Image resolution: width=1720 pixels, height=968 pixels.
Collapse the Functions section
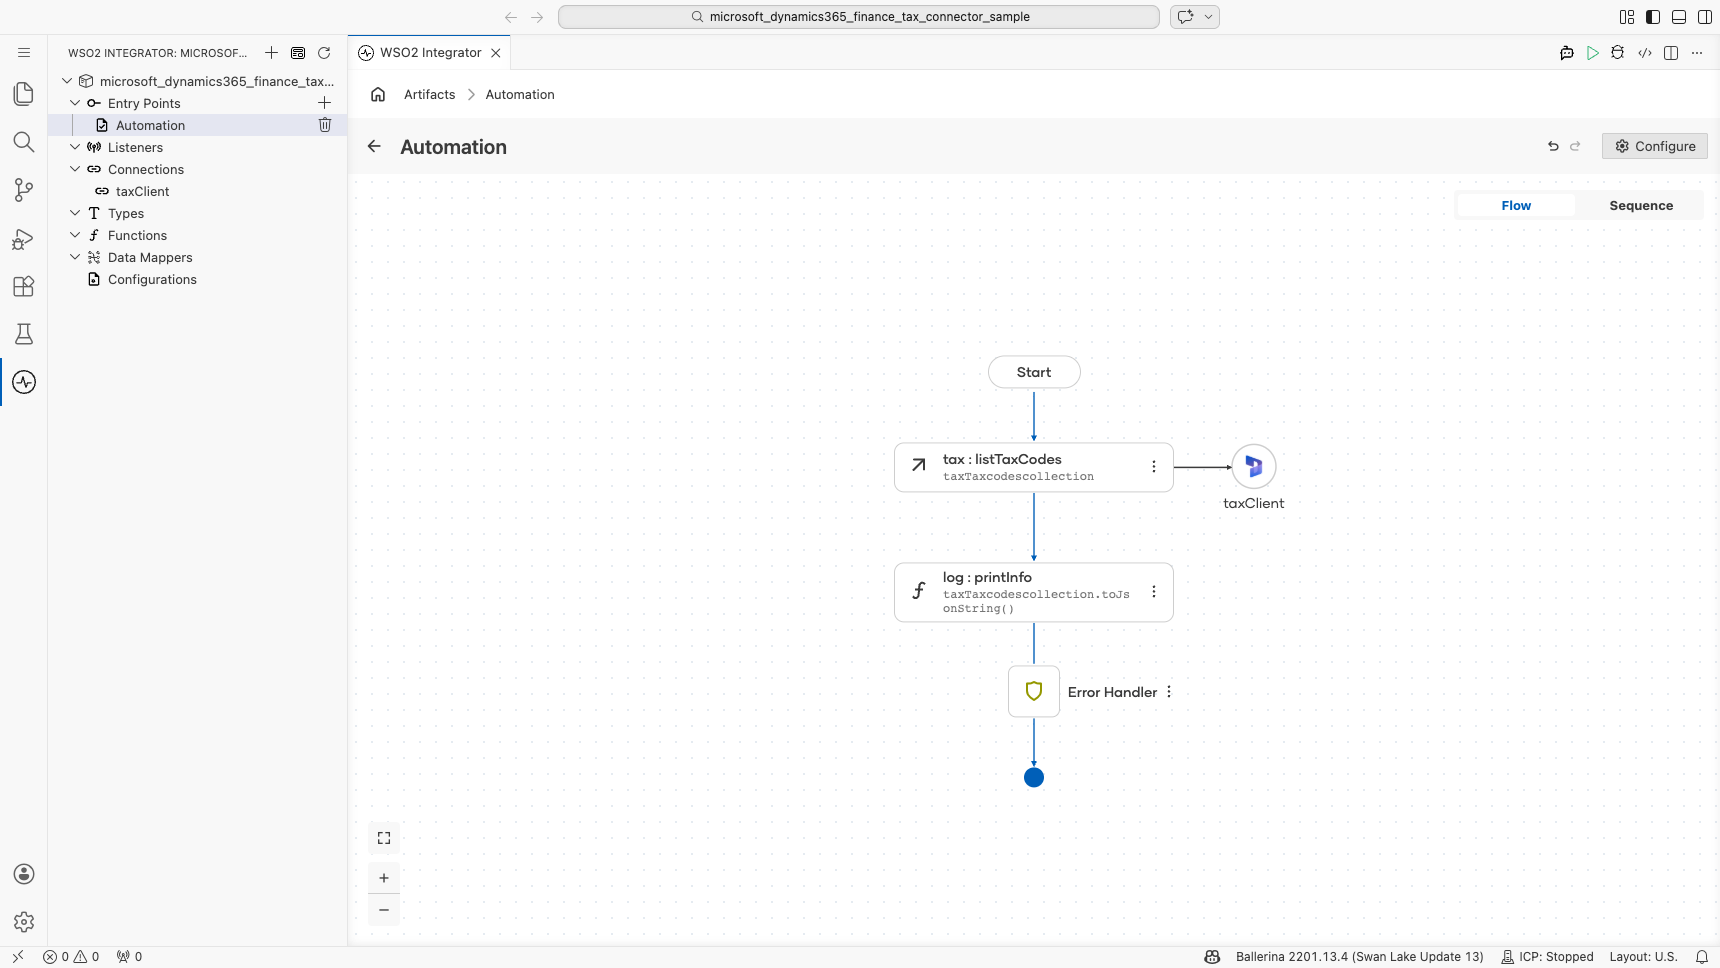[x=75, y=235]
